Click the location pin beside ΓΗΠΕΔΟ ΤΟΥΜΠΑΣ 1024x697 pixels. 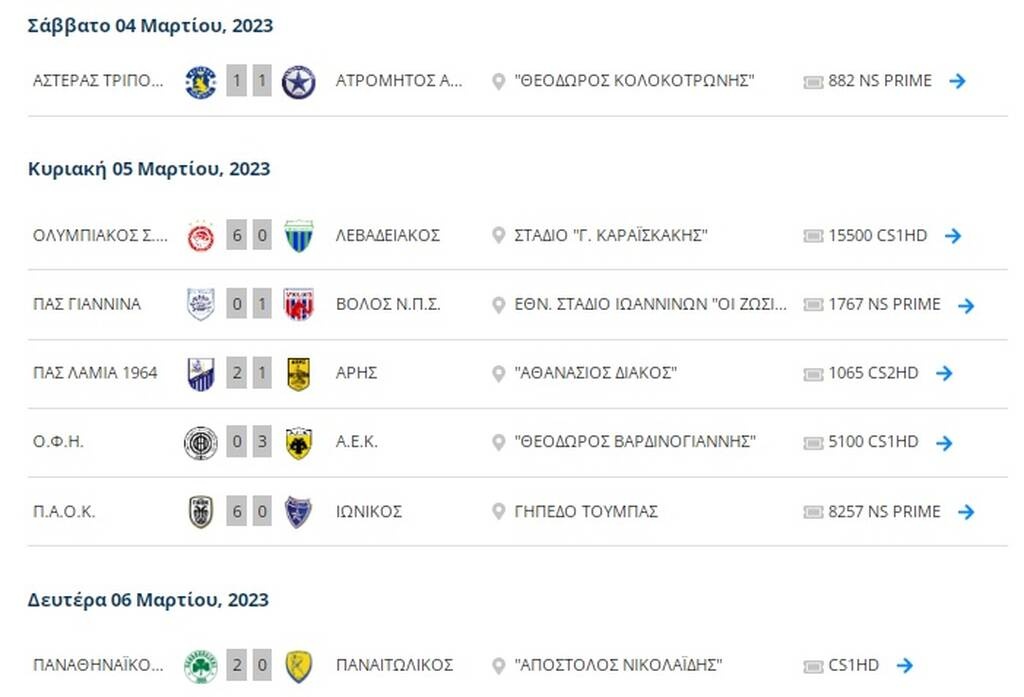[498, 511]
